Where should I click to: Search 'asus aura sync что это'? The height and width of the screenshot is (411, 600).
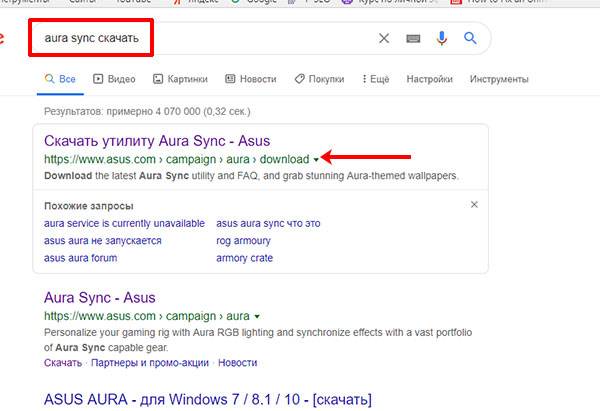pos(268,223)
